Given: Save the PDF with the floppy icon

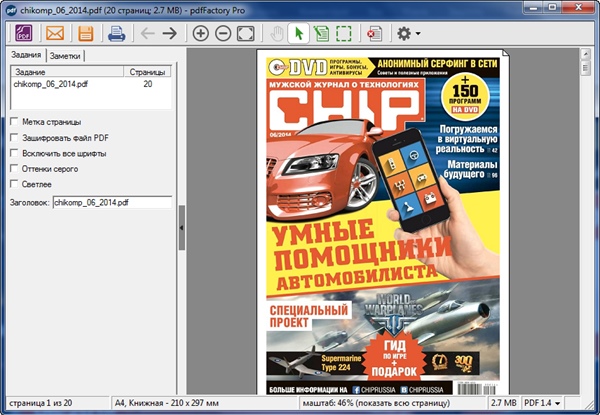Looking at the screenshot, I should [x=85, y=33].
